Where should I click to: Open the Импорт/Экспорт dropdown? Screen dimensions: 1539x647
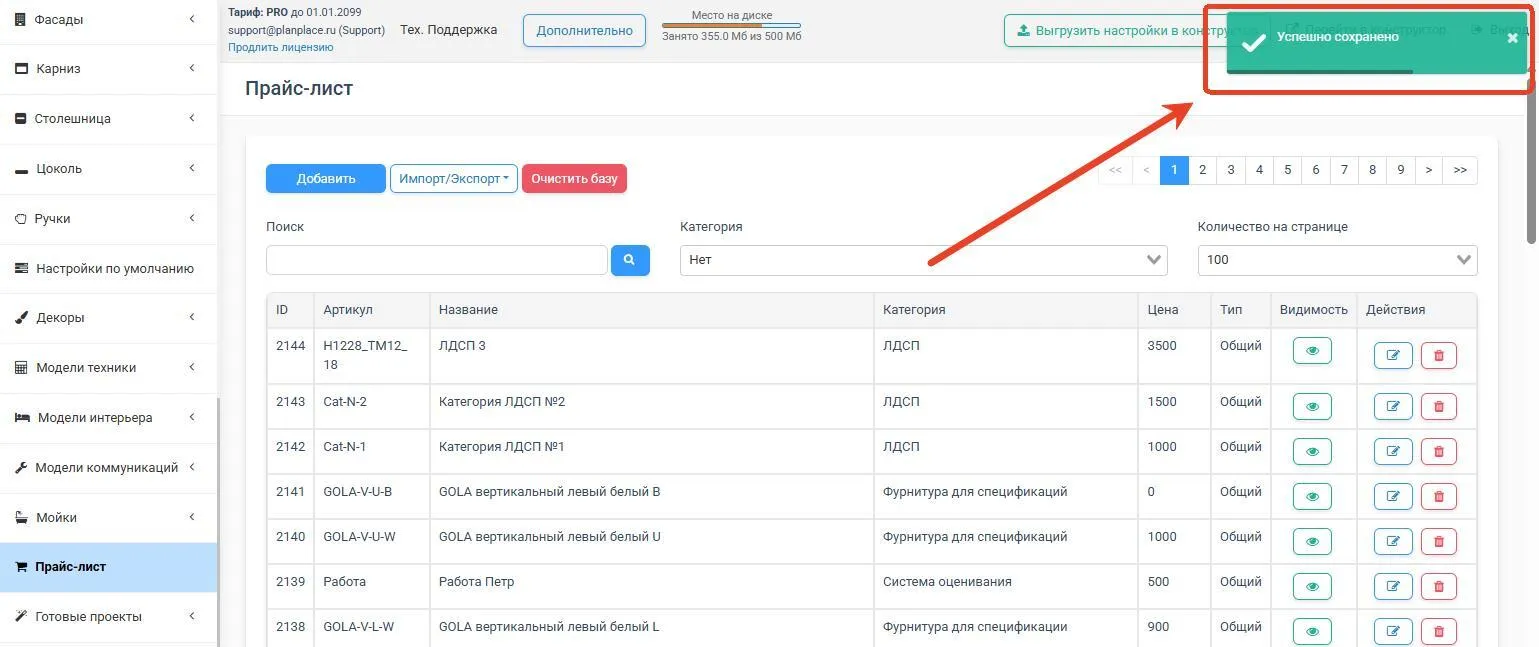454,178
